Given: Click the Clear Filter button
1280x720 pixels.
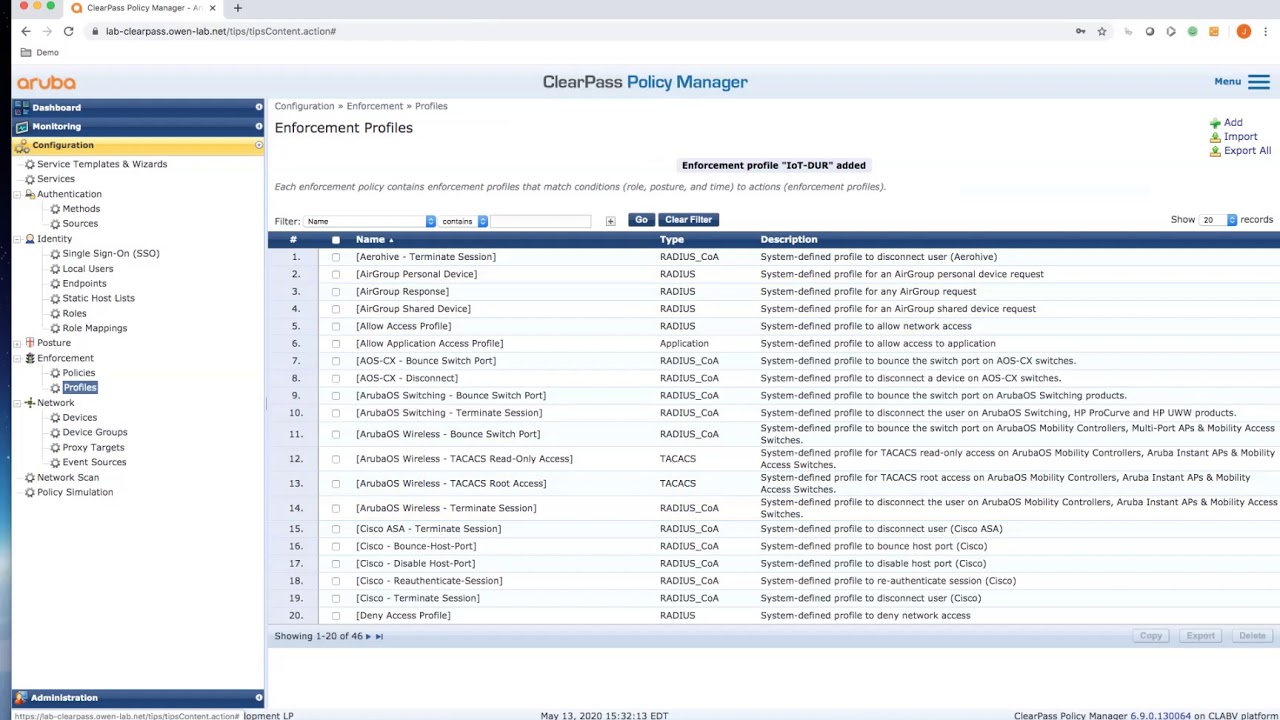Looking at the screenshot, I should click(x=688, y=220).
